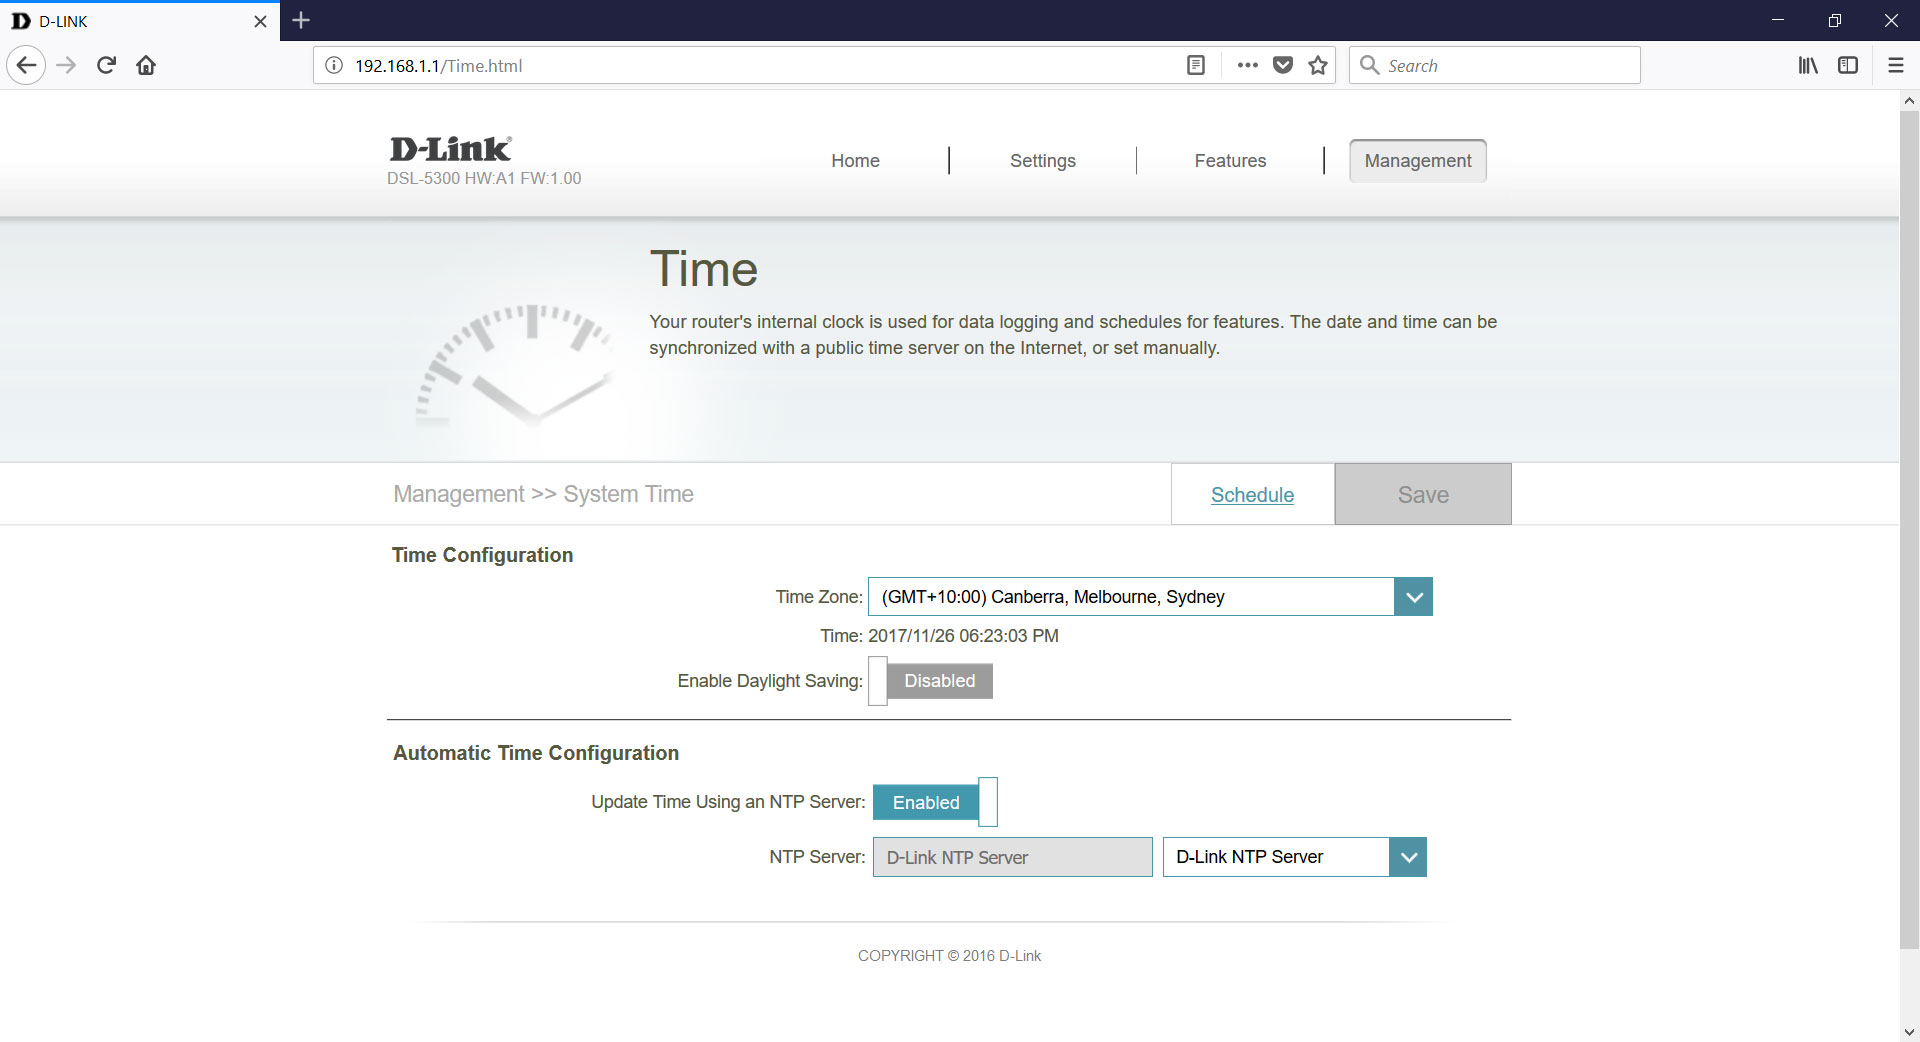The image size is (1920, 1042).
Task: Click the search magnifier icon
Action: [x=1370, y=65]
